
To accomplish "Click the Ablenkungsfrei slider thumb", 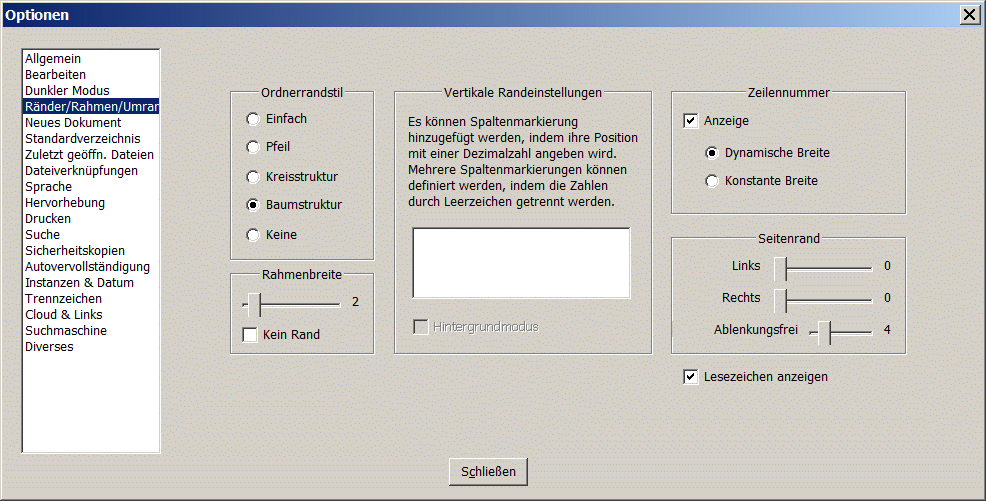I will [824, 333].
